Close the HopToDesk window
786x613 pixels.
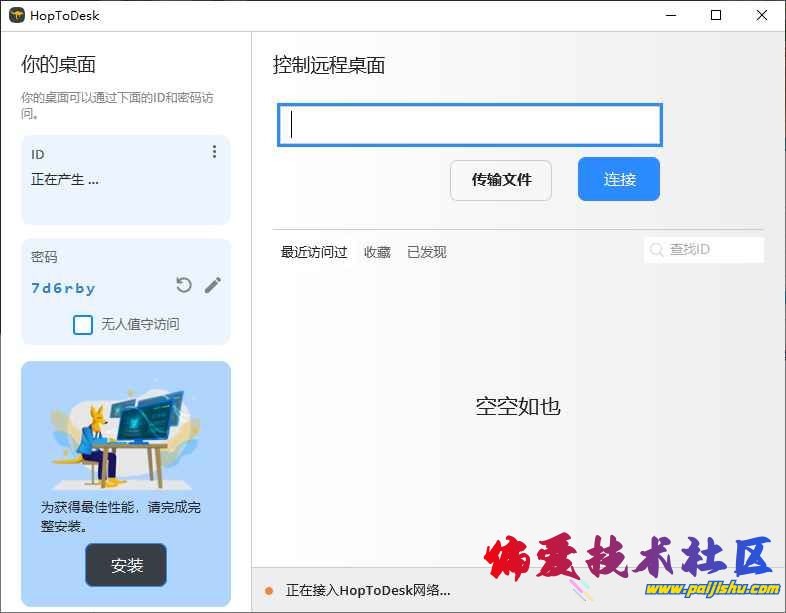click(762, 15)
